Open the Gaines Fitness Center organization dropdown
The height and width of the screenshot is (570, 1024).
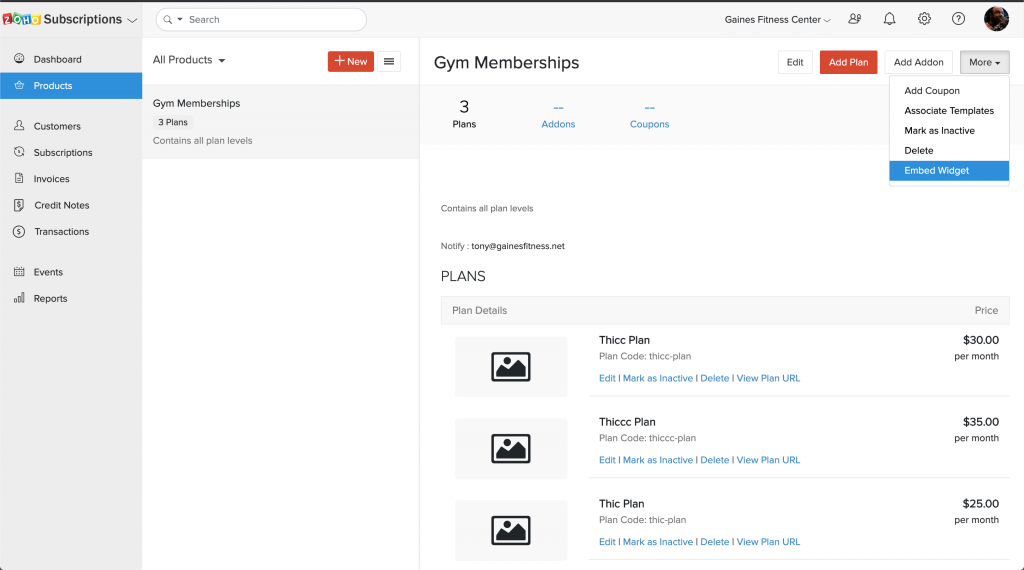[778, 20]
